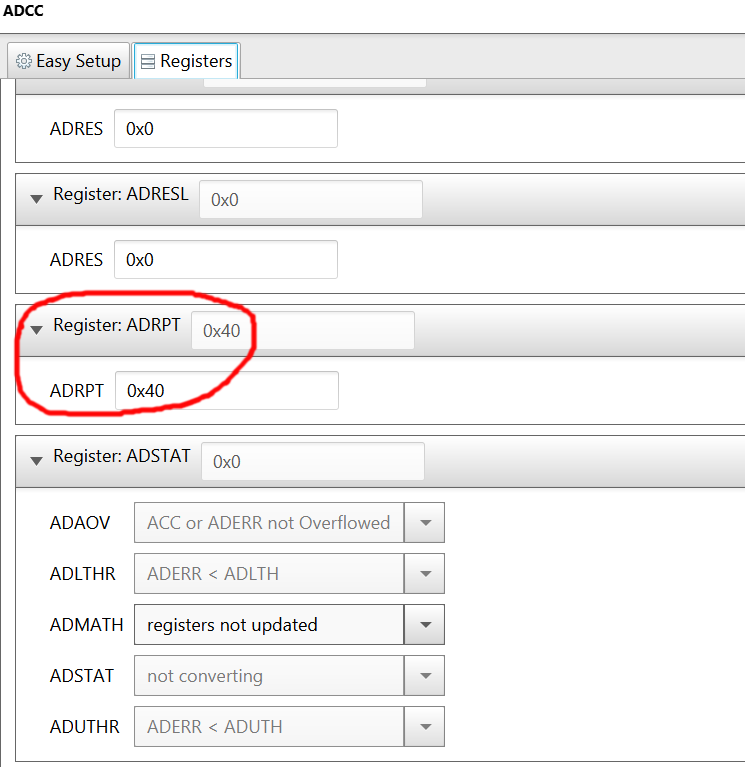The width and height of the screenshot is (745, 767).
Task: Click the Easy Setup gear icon
Action: point(23,61)
